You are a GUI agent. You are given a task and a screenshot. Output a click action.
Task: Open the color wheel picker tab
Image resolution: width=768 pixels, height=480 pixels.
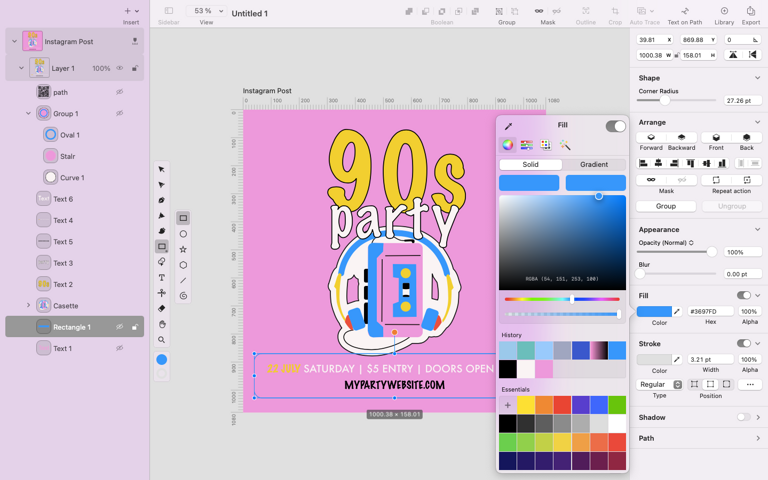click(508, 145)
